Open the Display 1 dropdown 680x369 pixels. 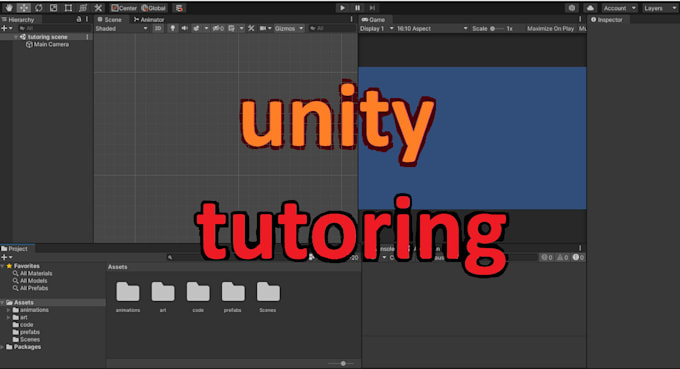pyautogui.click(x=376, y=28)
